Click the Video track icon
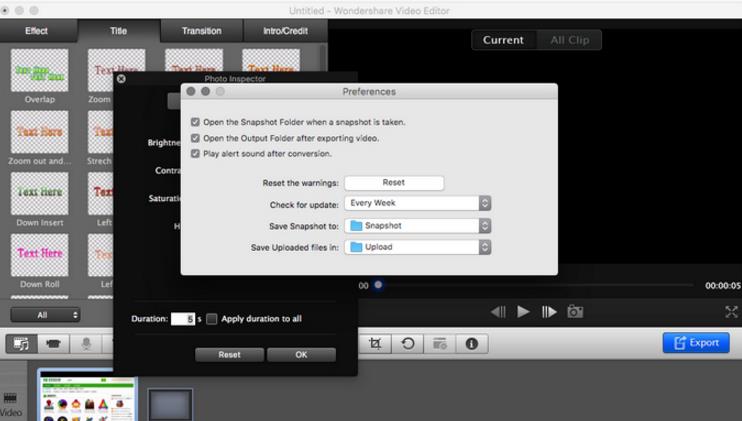This screenshot has width=742, height=421. 10,398
